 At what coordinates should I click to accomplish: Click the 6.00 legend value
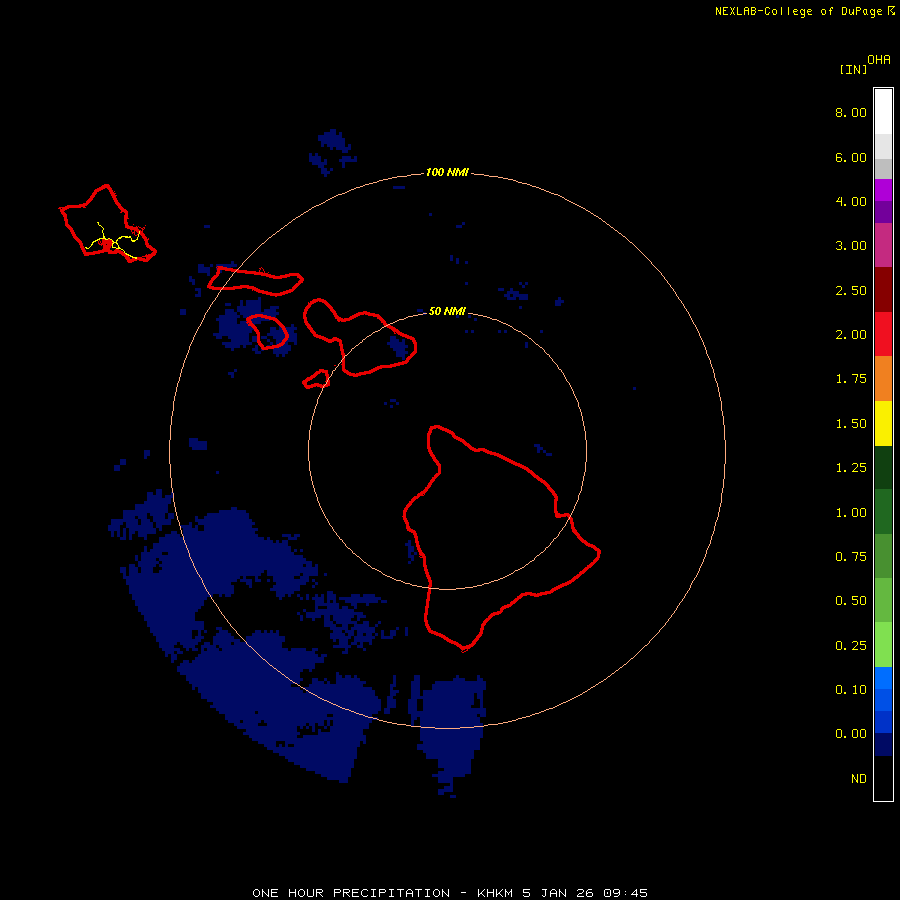click(851, 157)
